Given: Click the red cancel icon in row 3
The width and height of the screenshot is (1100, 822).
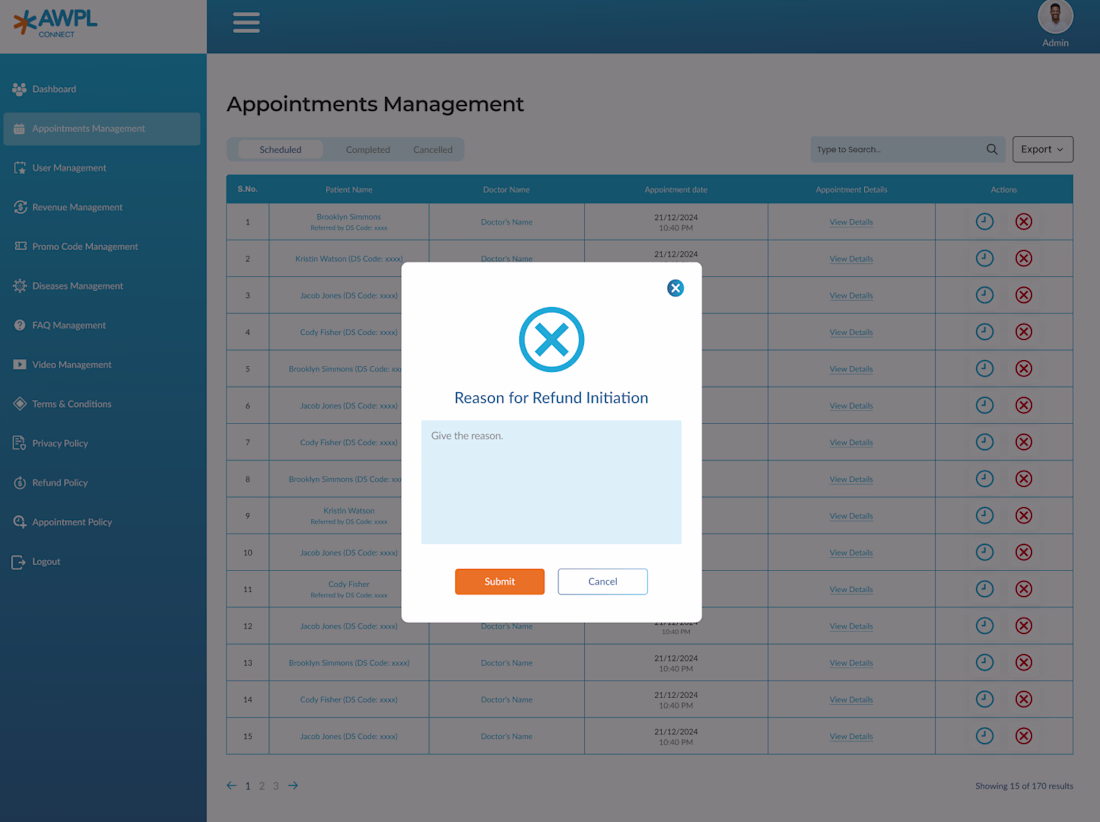Looking at the screenshot, I should coord(1024,295).
